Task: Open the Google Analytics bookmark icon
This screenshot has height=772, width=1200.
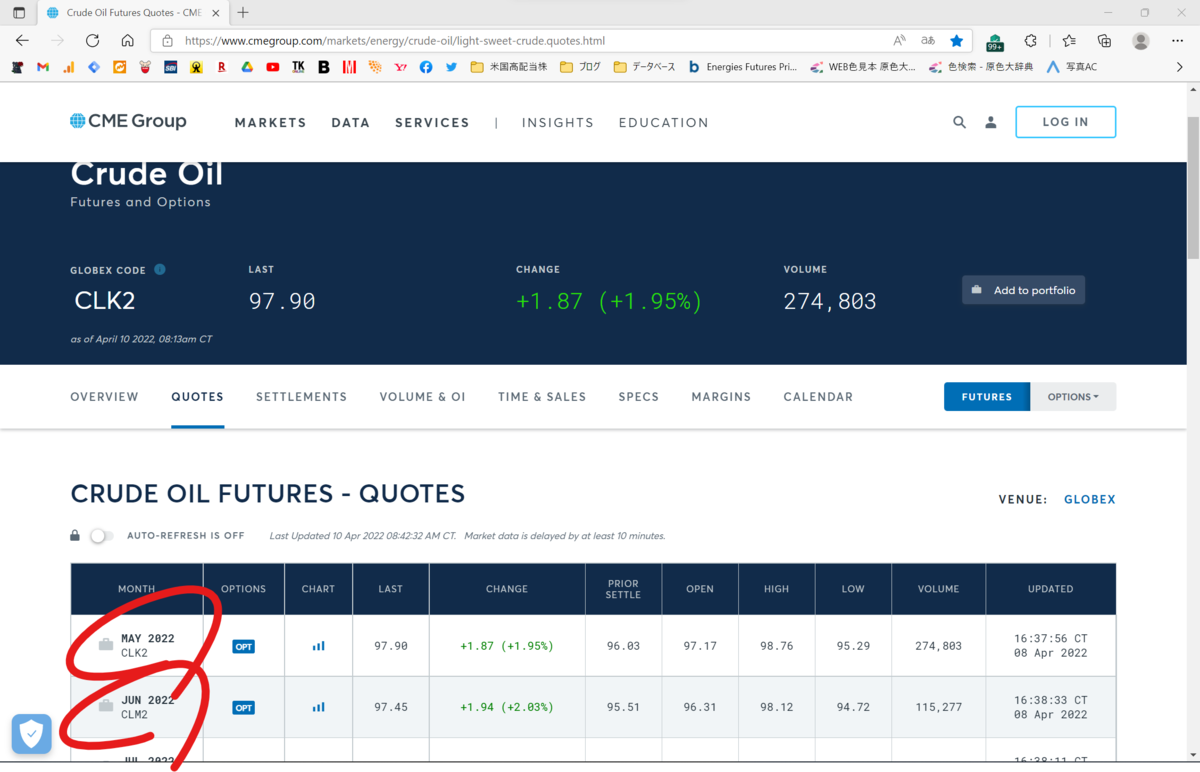Action: (x=68, y=67)
